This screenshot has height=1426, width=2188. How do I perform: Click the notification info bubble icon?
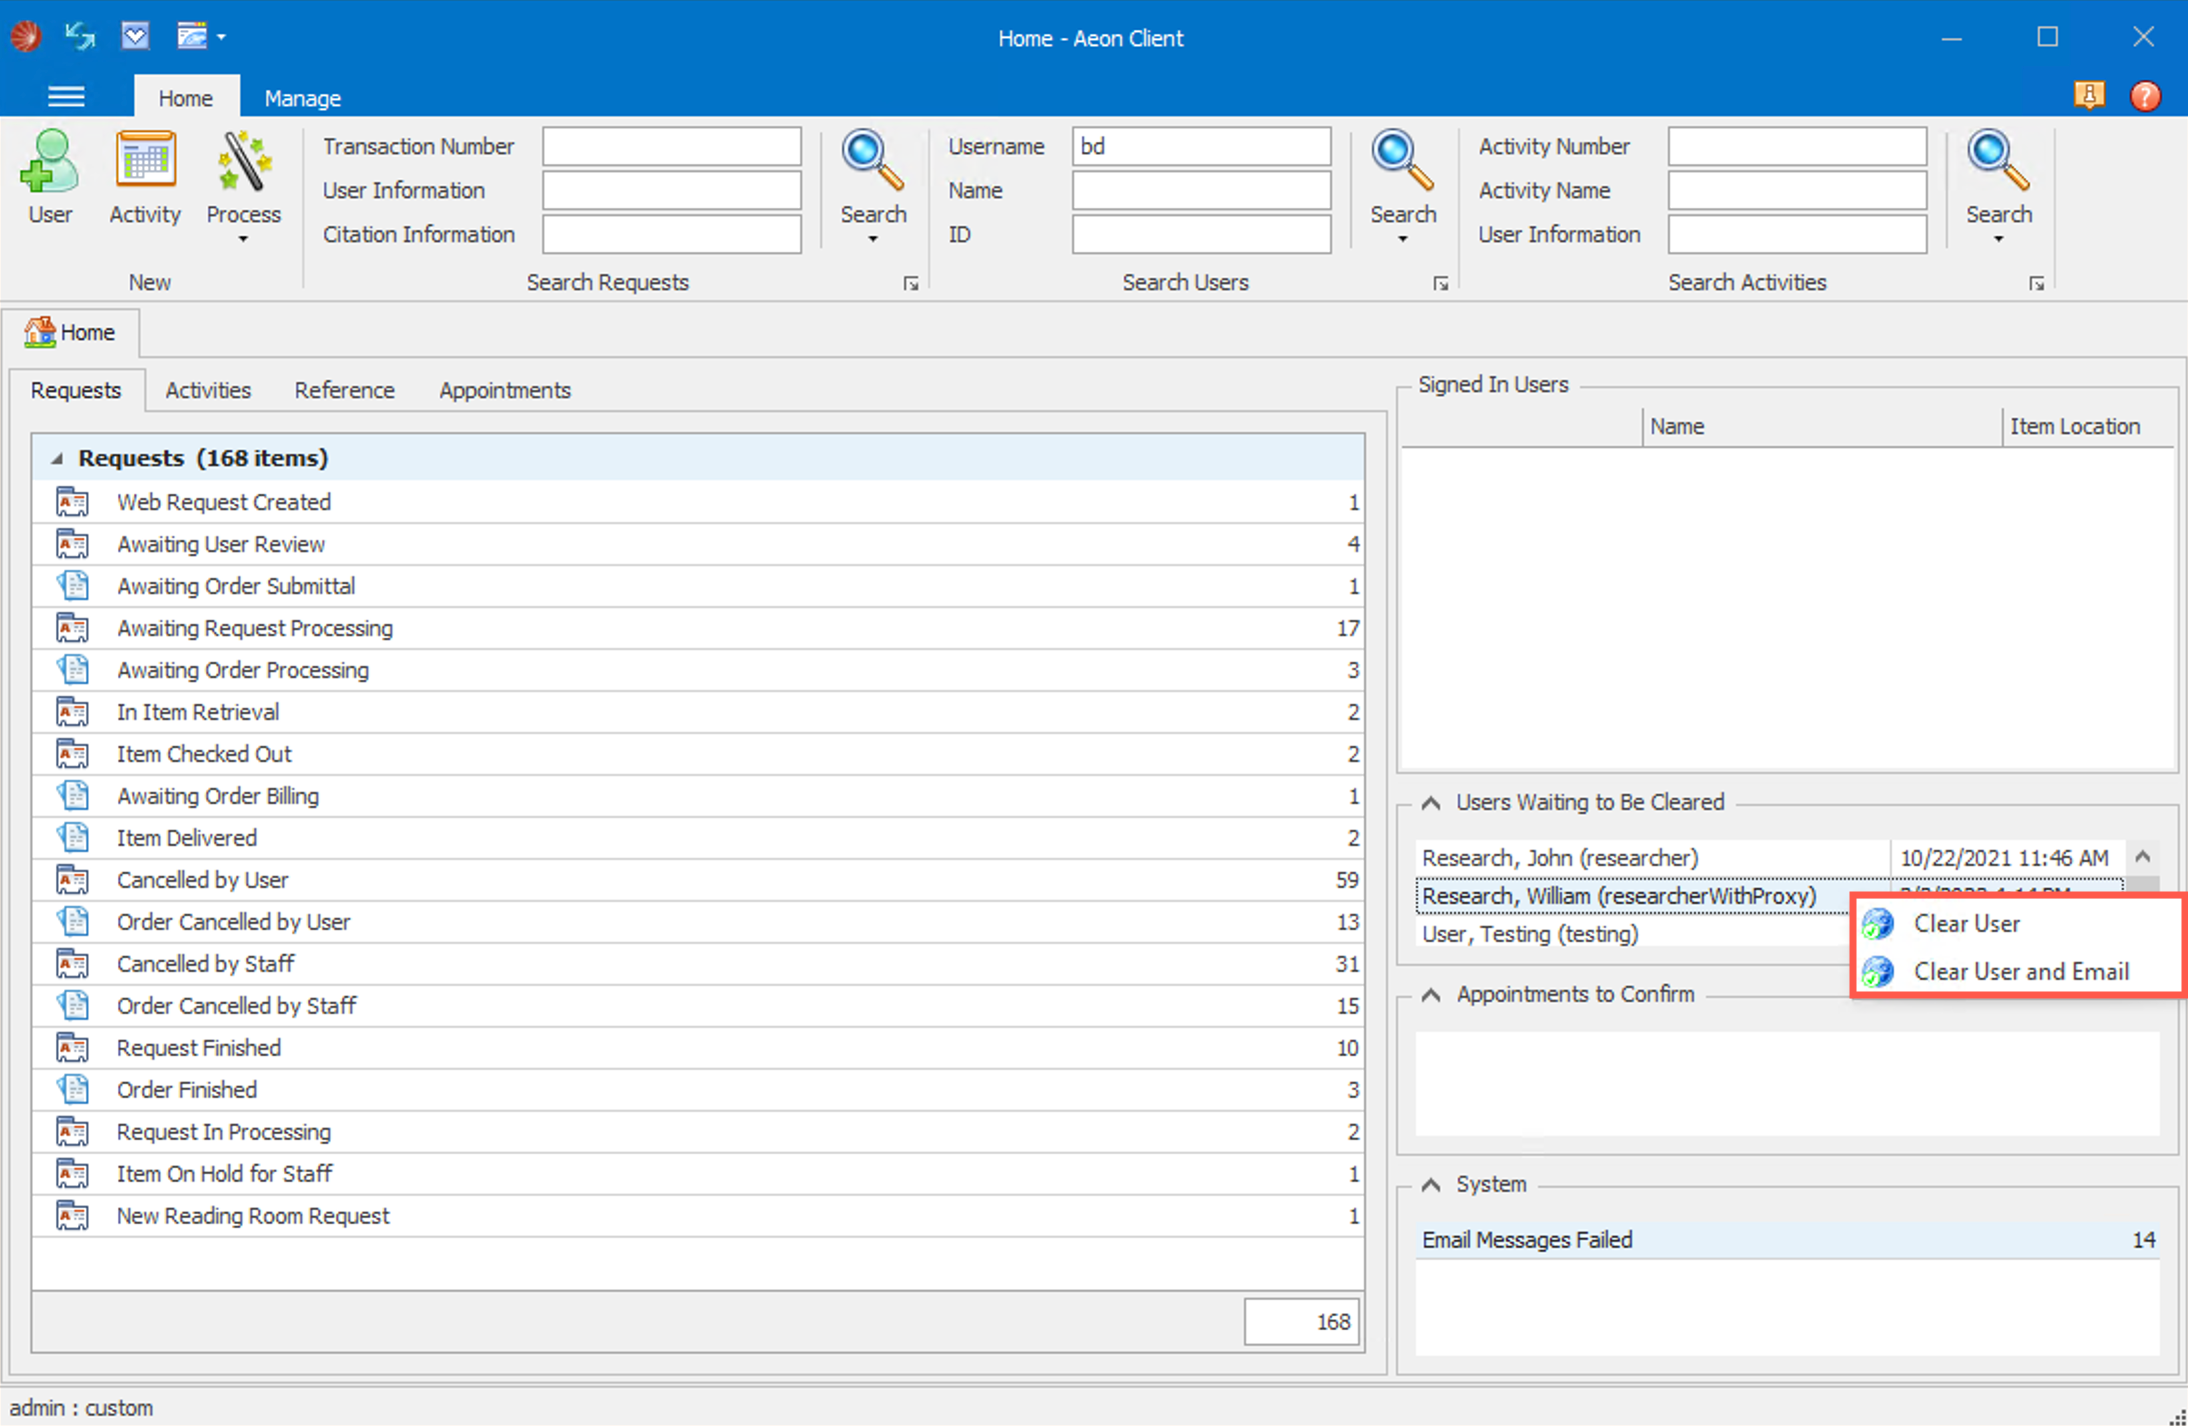pos(2090,96)
